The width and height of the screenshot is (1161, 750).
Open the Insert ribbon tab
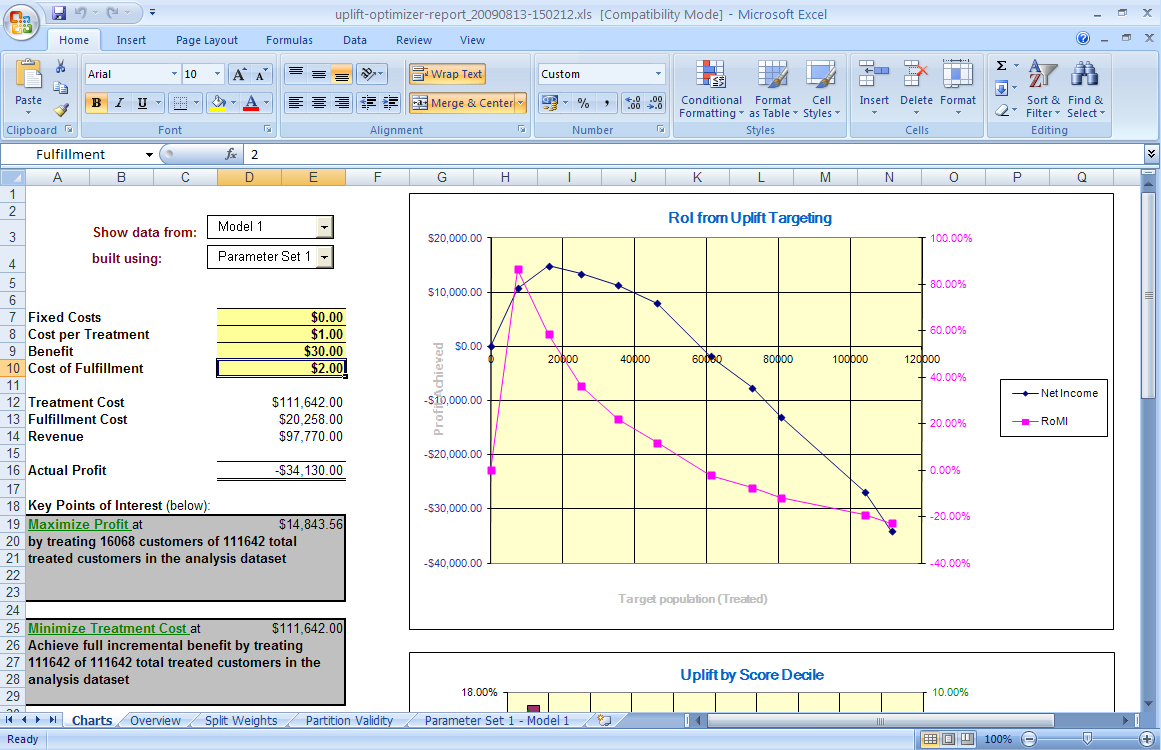pos(131,40)
